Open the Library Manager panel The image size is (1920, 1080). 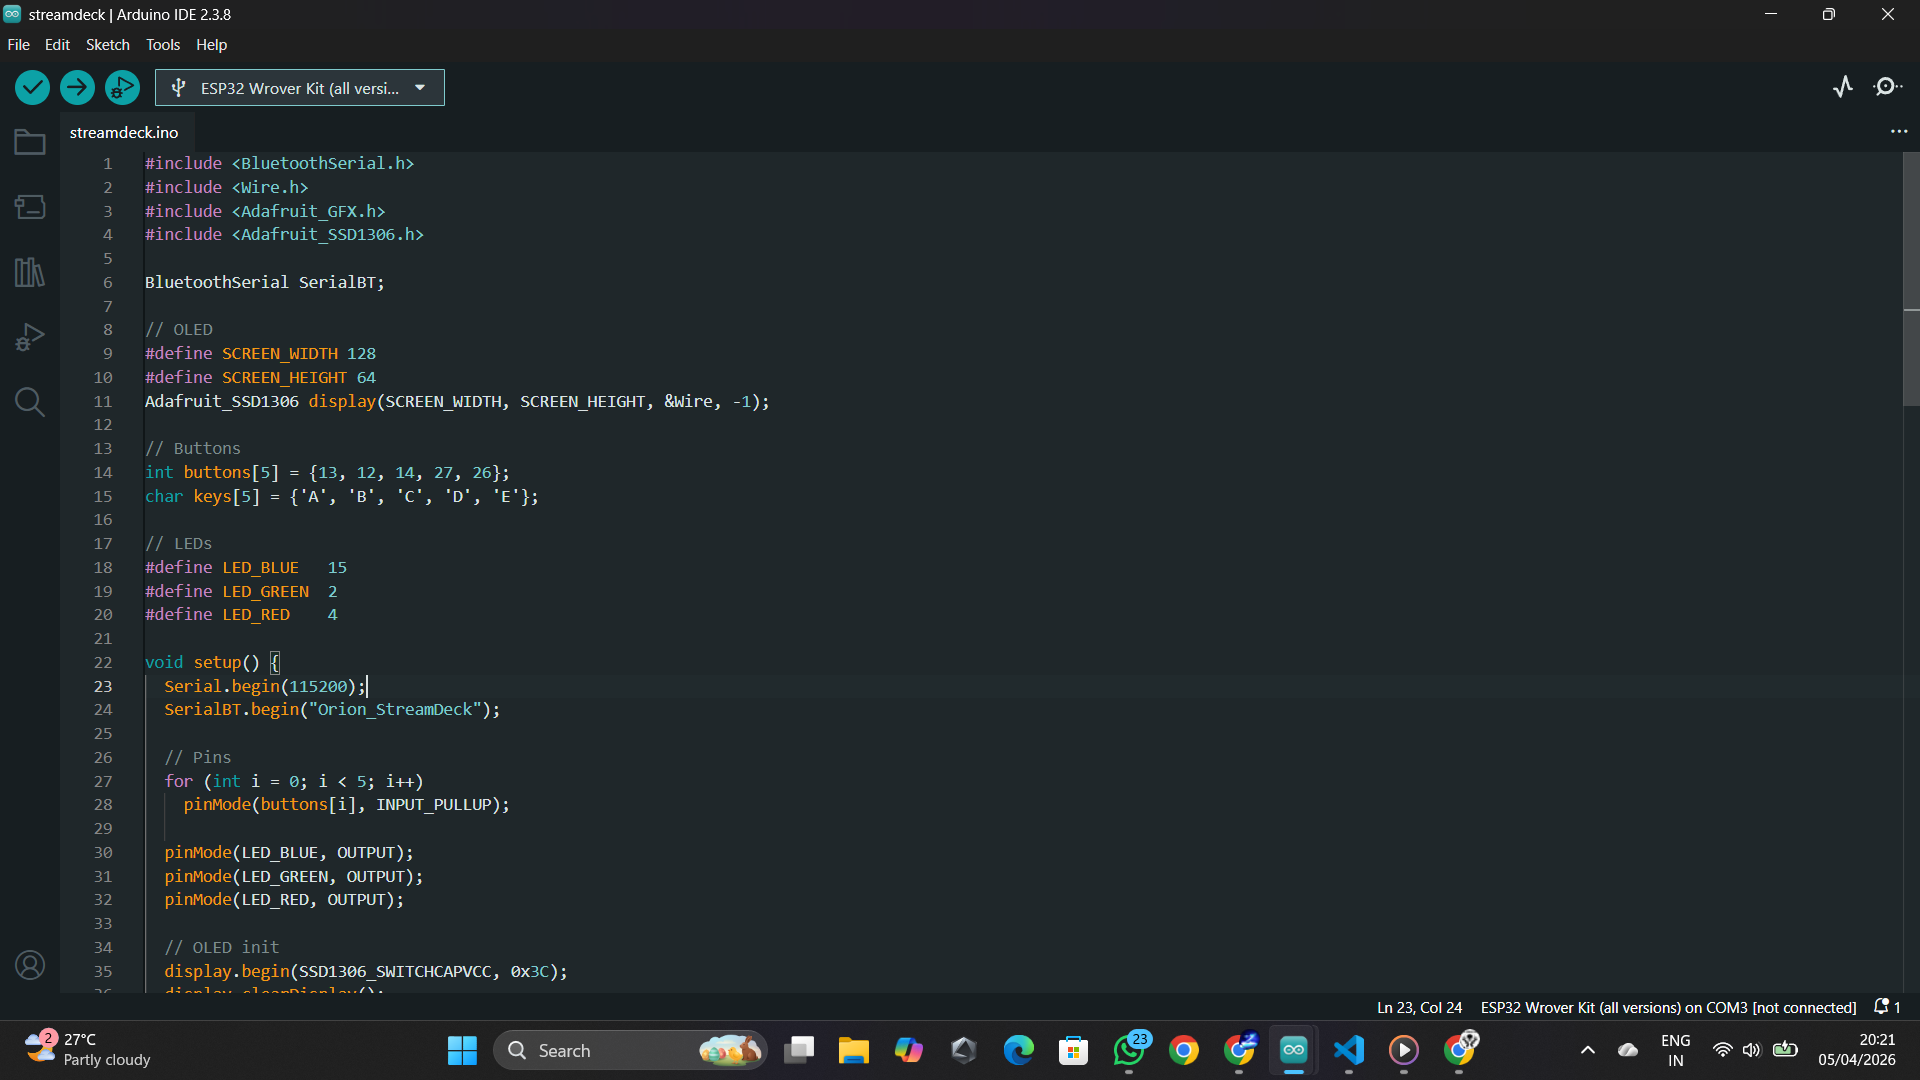(x=30, y=272)
